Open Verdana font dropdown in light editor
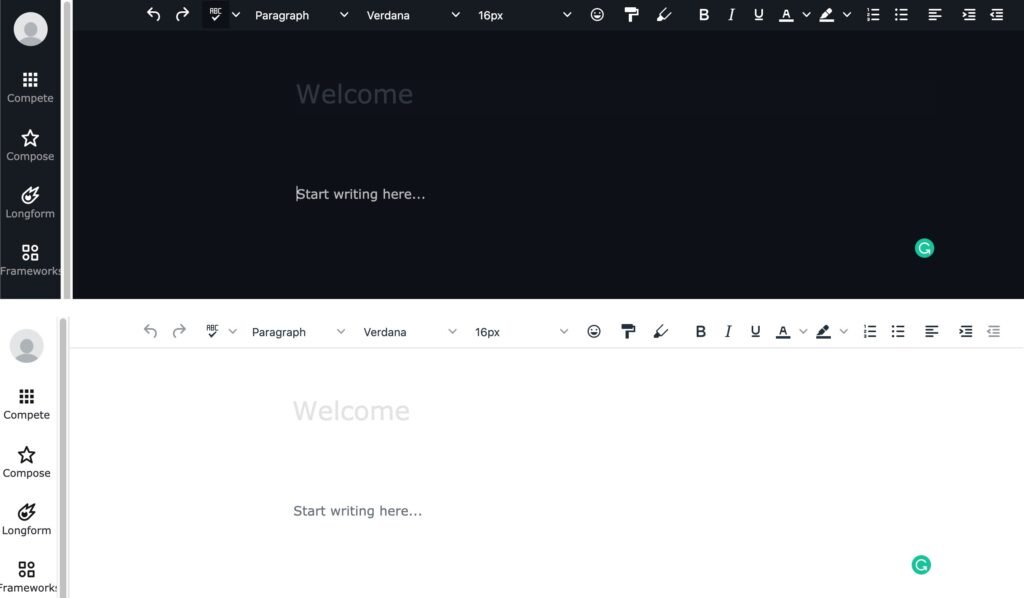This screenshot has width=1024, height=598. (409, 332)
